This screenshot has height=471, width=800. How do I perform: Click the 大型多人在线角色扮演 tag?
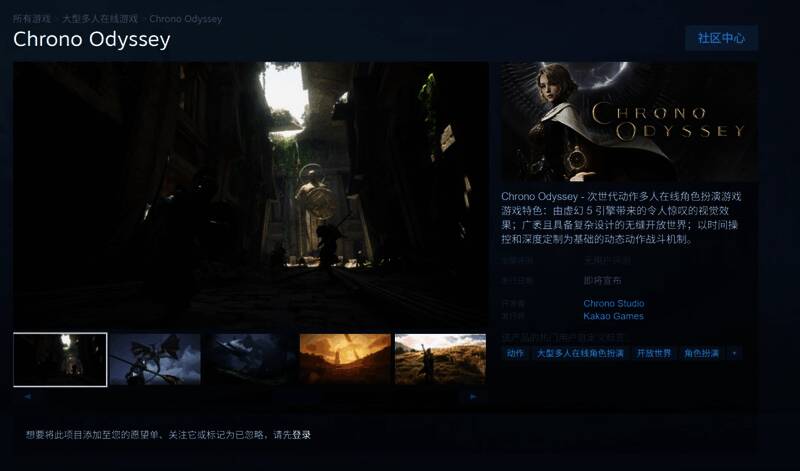coord(580,353)
